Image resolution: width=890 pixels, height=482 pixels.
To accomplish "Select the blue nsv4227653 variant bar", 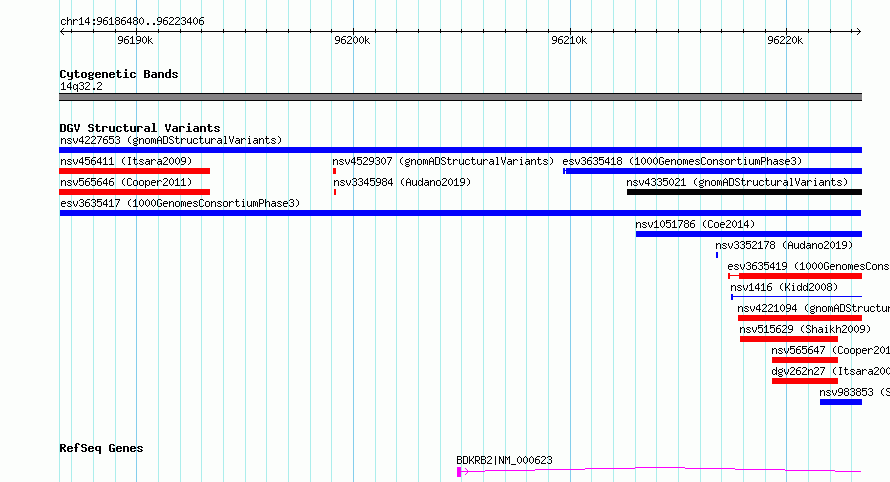I will [460, 150].
